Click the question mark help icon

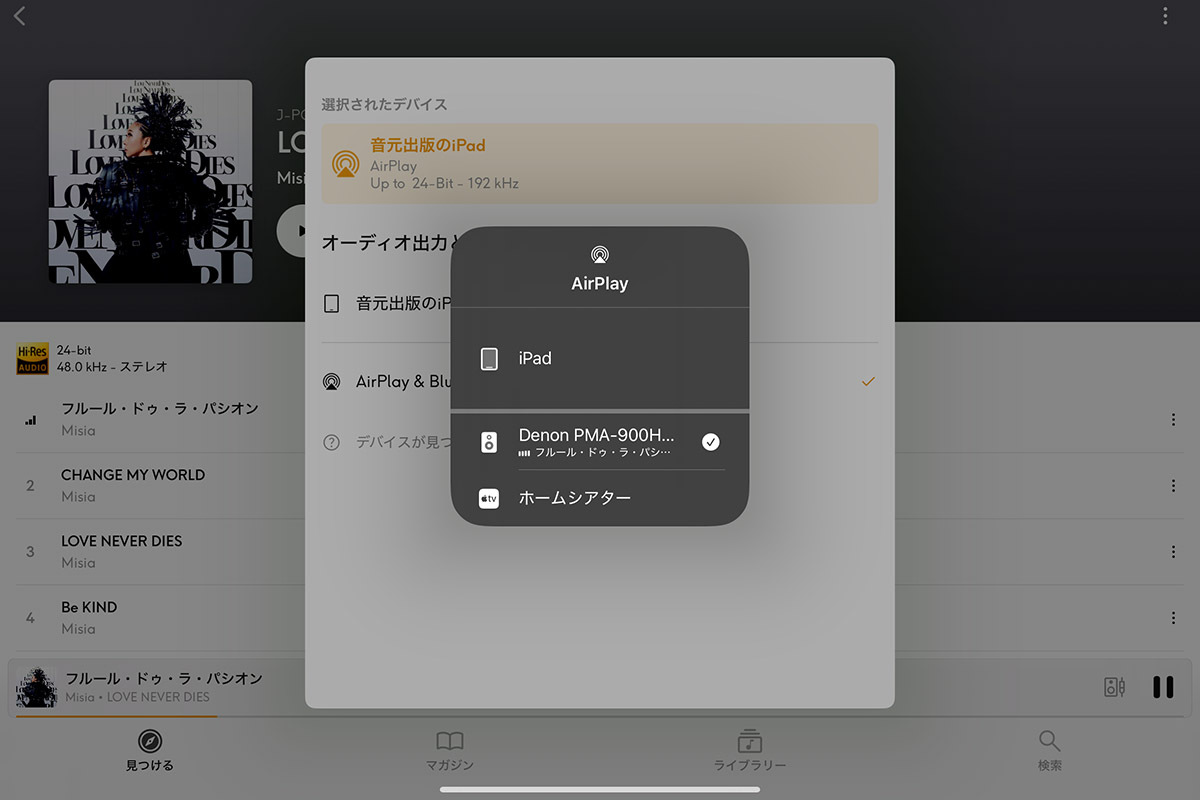tap(332, 442)
